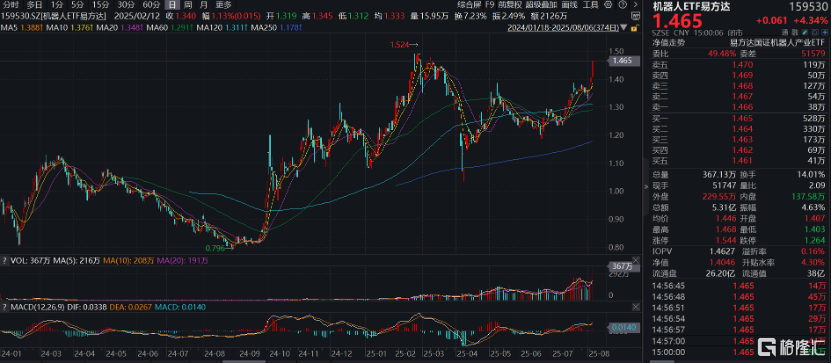This screenshot has height=364, width=832.
Task: Click the 净值走势 link
Action: click(669, 42)
